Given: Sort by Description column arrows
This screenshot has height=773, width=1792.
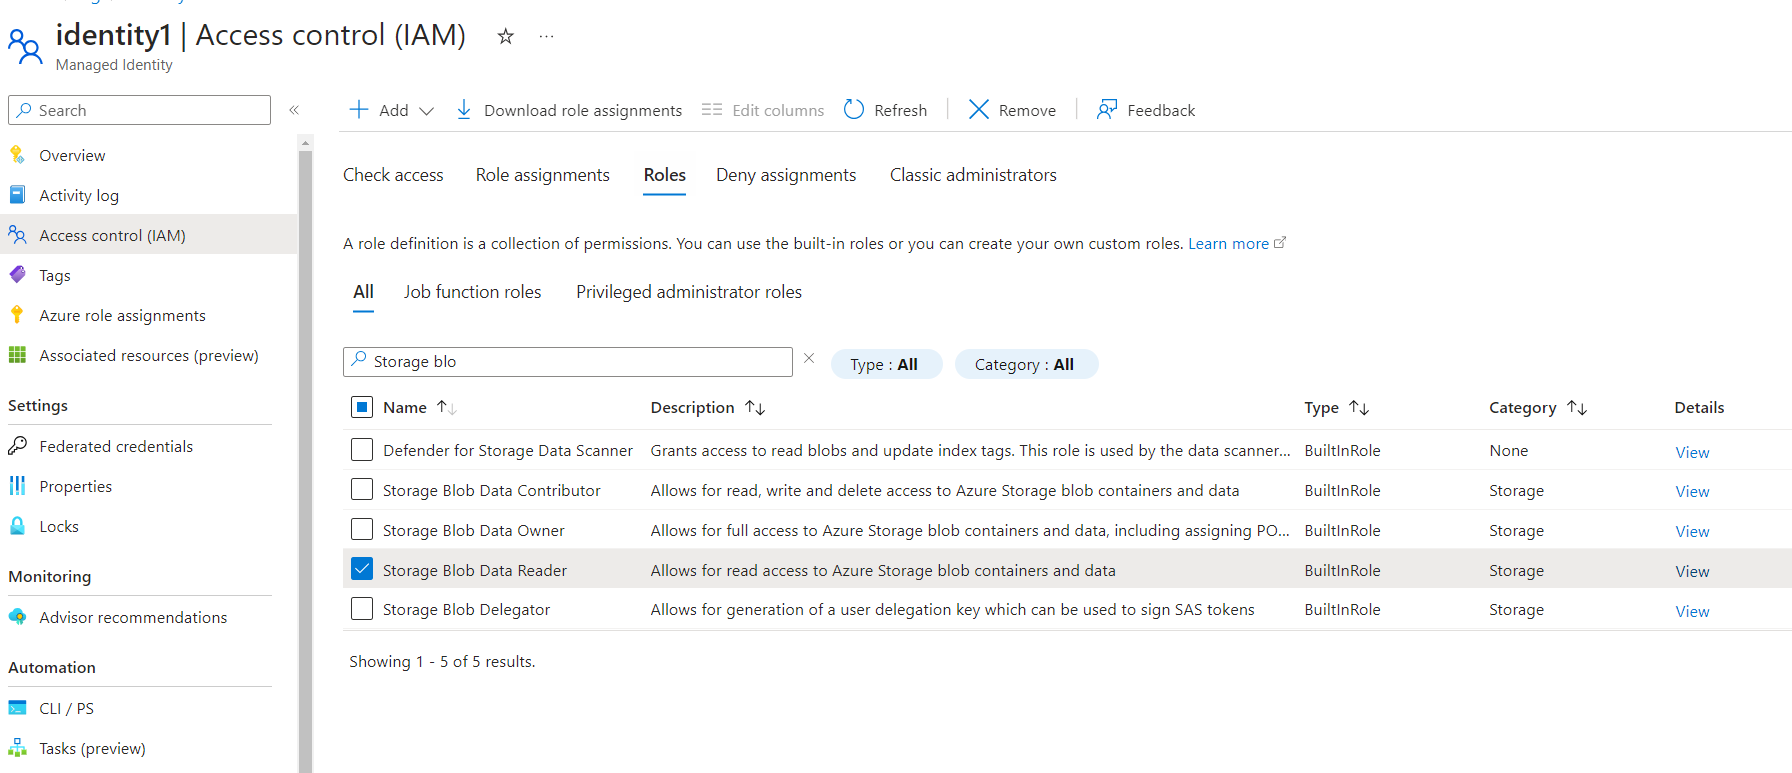Looking at the screenshot, I should point(755,408).
